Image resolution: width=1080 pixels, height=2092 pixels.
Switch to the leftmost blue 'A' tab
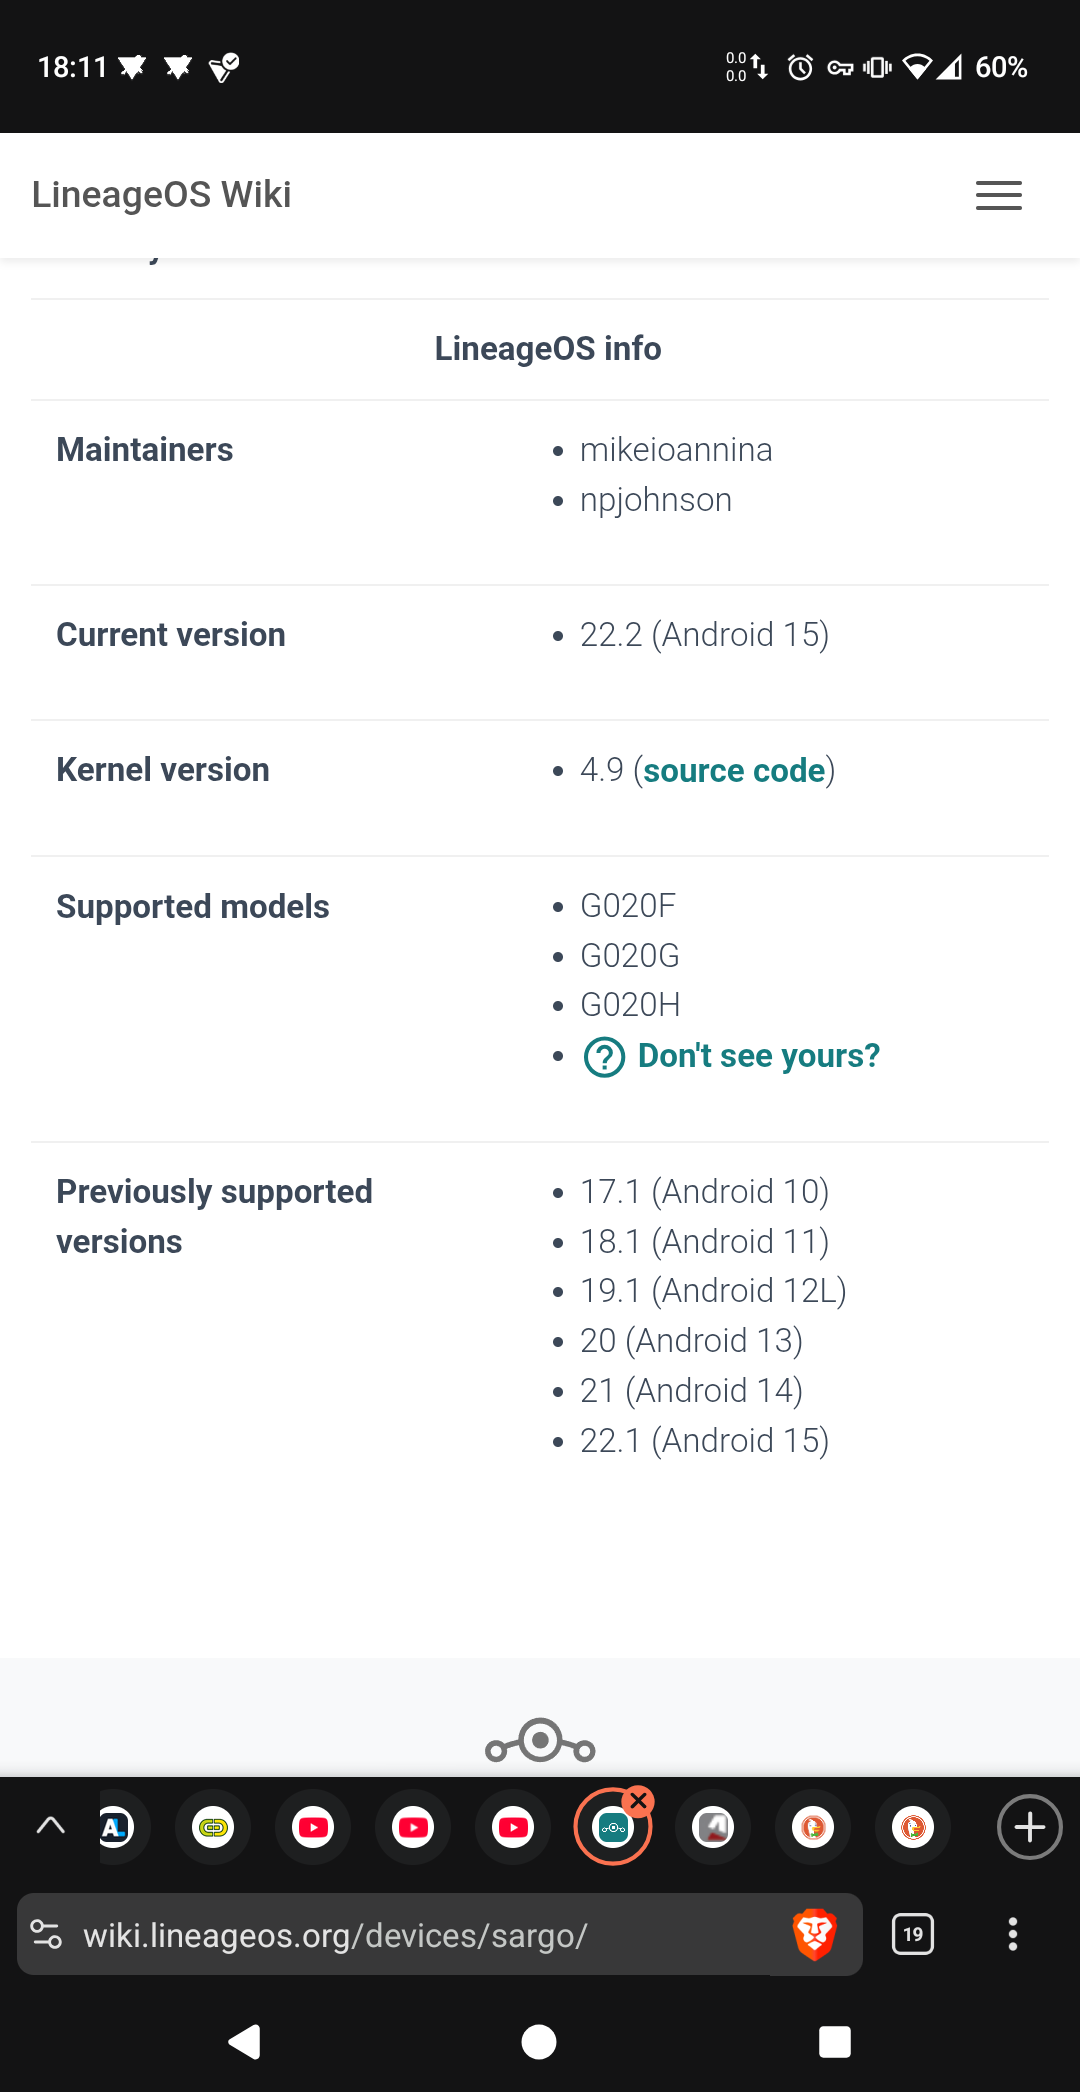click(x=117, y=1828)
